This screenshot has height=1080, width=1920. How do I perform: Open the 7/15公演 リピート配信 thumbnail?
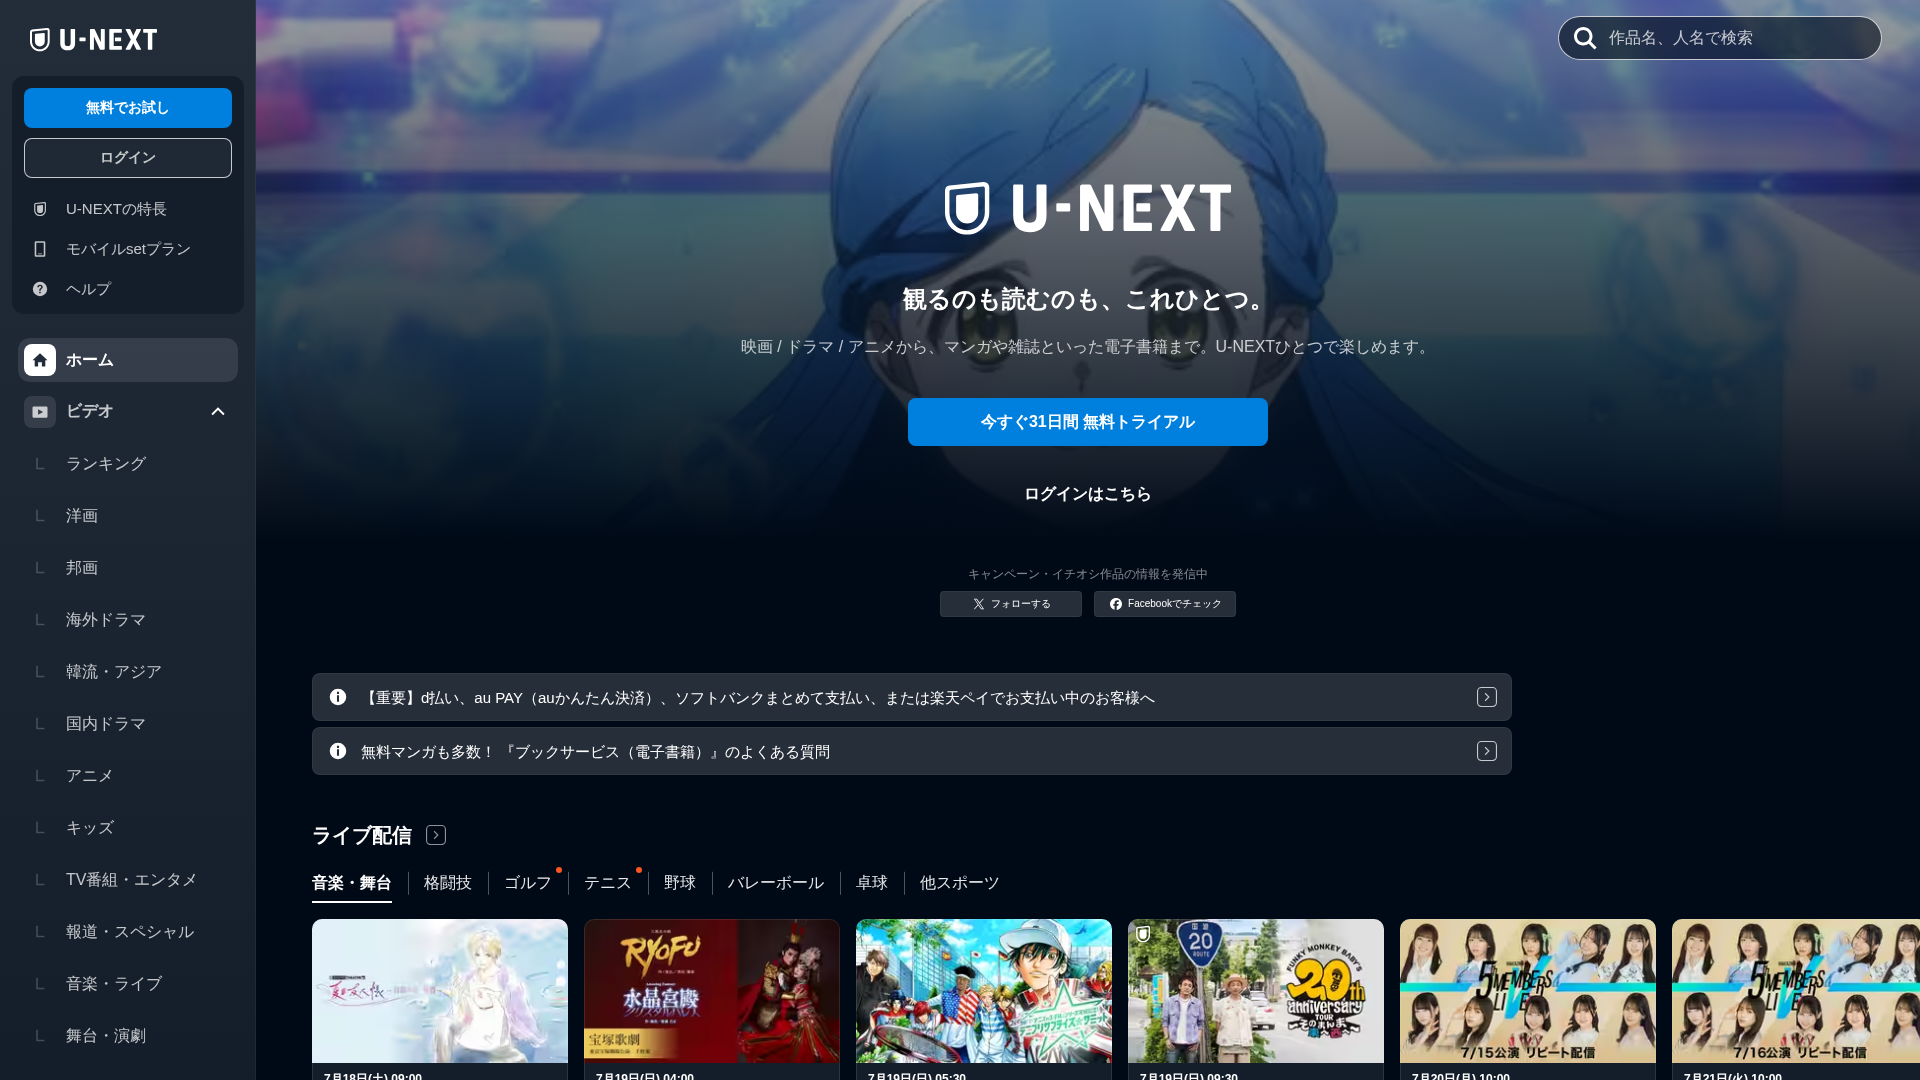tap(1528, 991)
